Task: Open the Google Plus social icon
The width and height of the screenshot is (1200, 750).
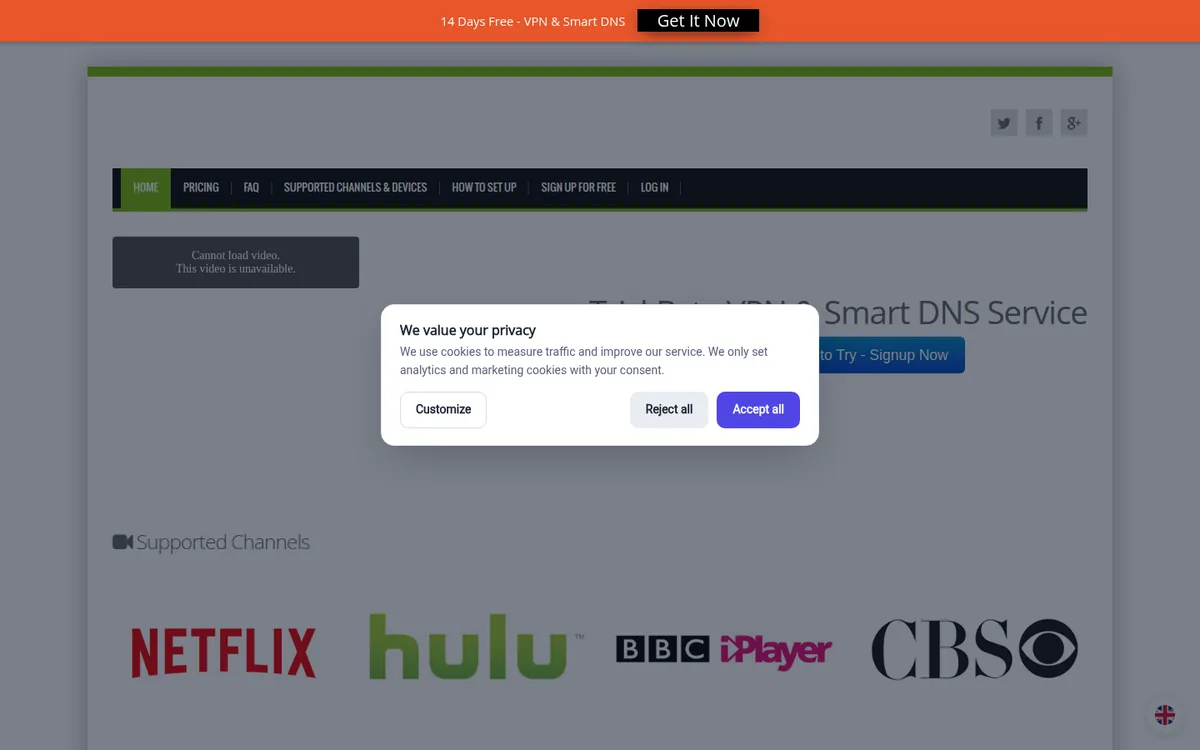Action: click(1074, 123)
